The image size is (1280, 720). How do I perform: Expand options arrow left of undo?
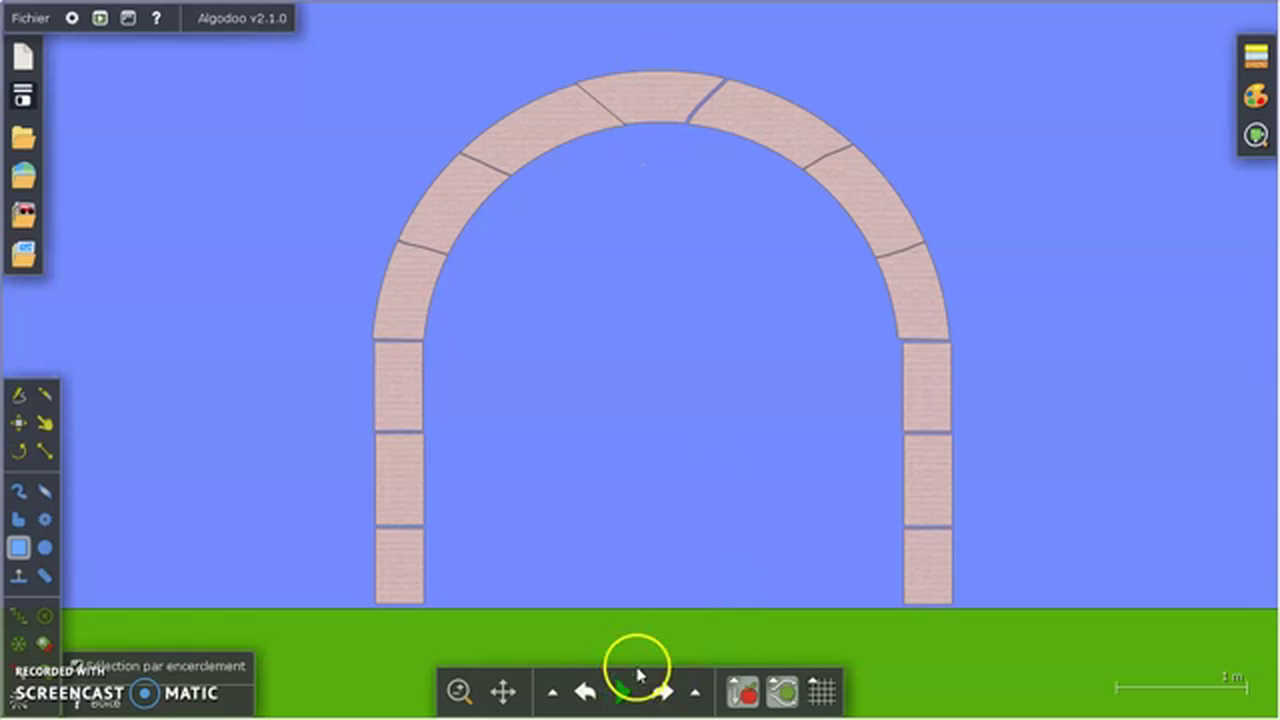coord(552,692)
